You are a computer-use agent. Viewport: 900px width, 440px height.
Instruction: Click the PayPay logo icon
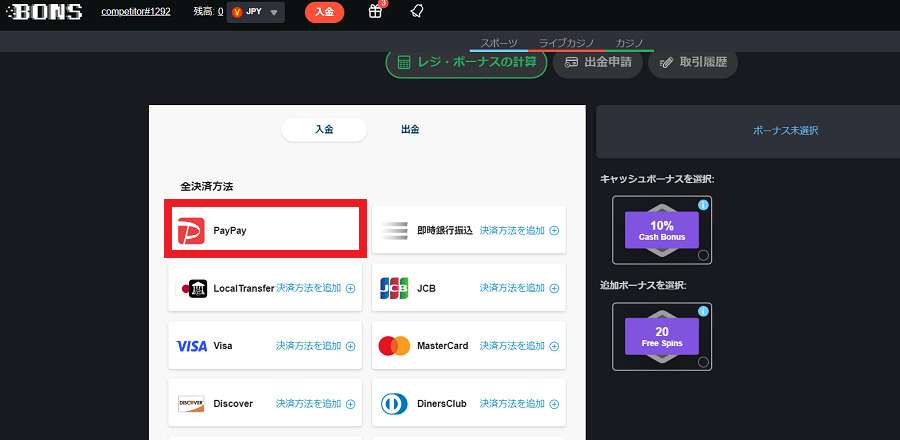coord(191,231)
